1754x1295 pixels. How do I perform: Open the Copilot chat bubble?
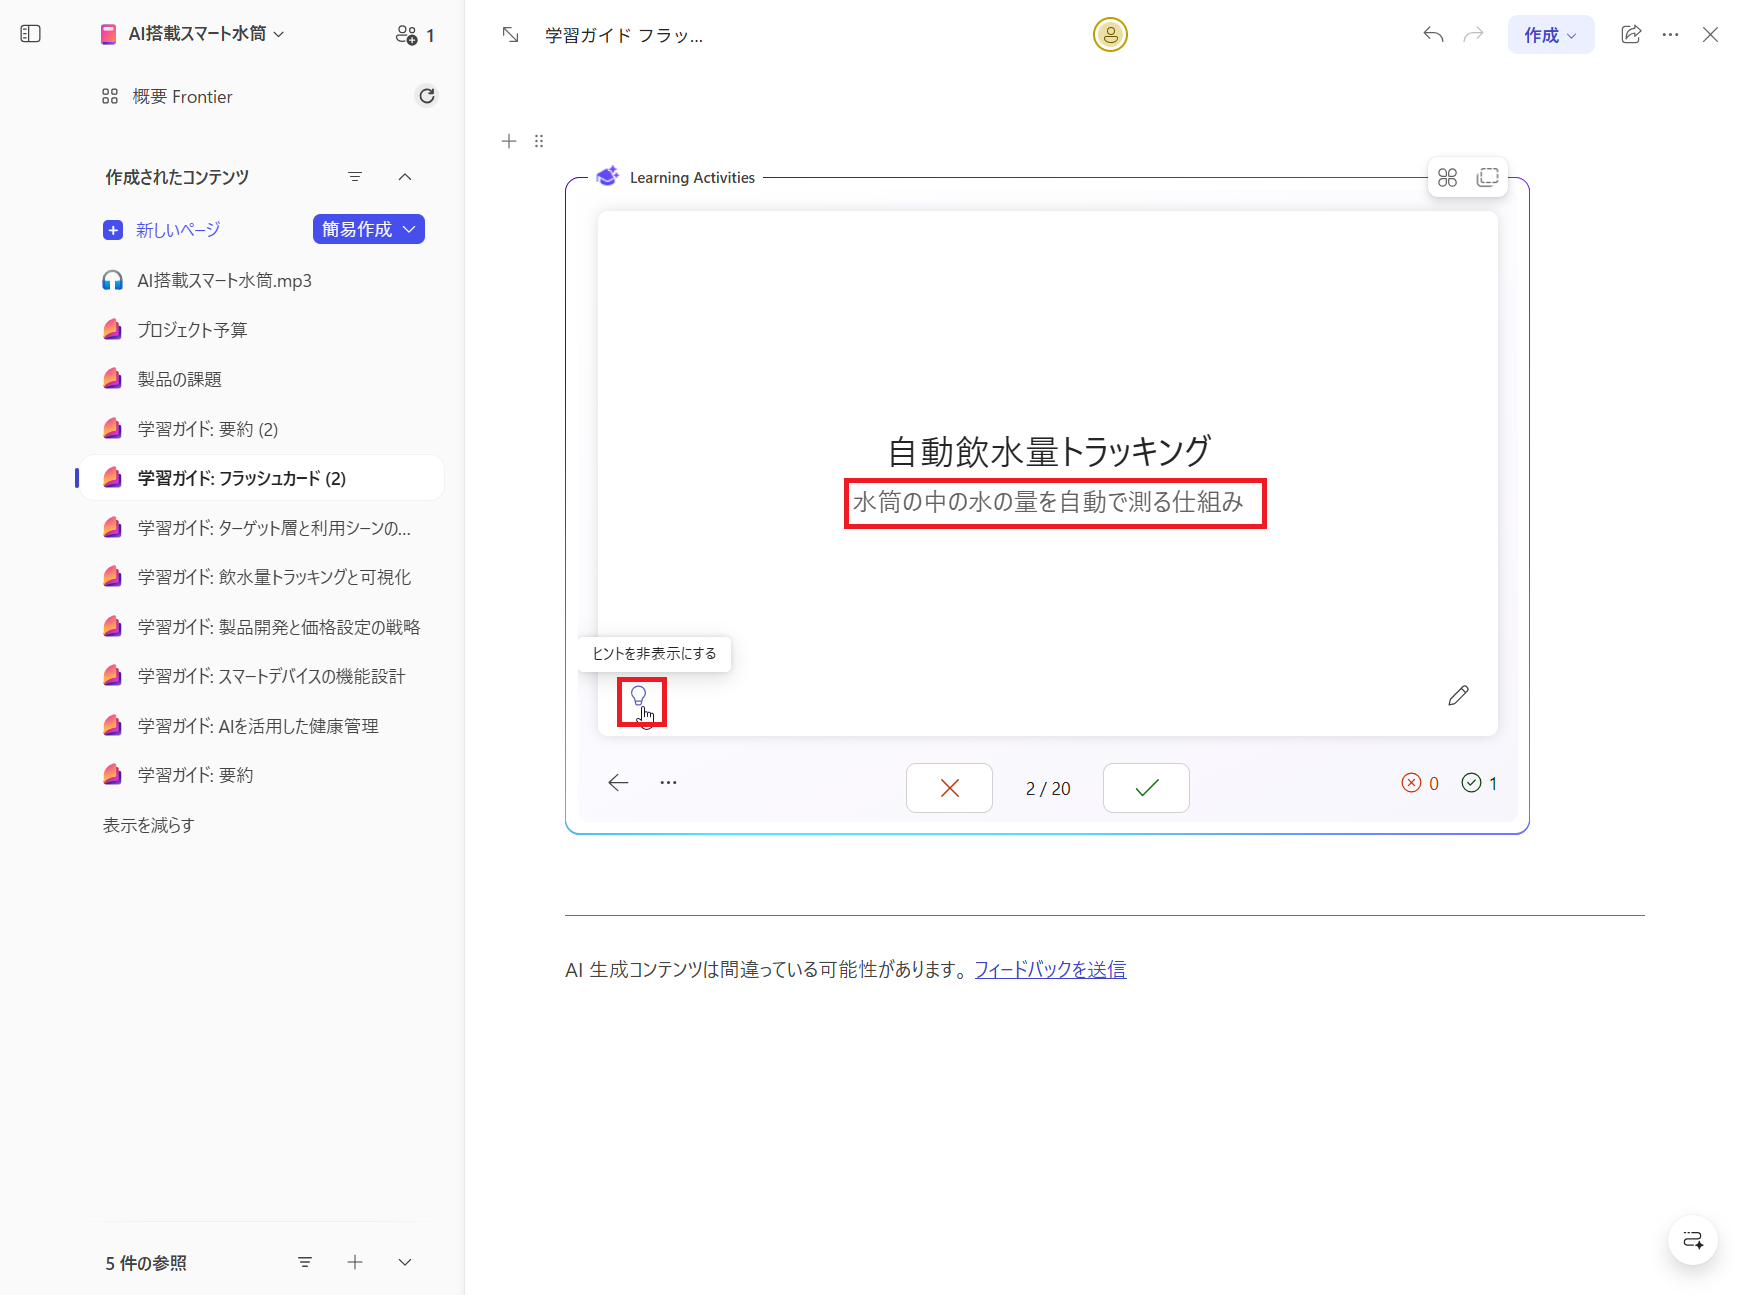[x=1693, y=1240]
